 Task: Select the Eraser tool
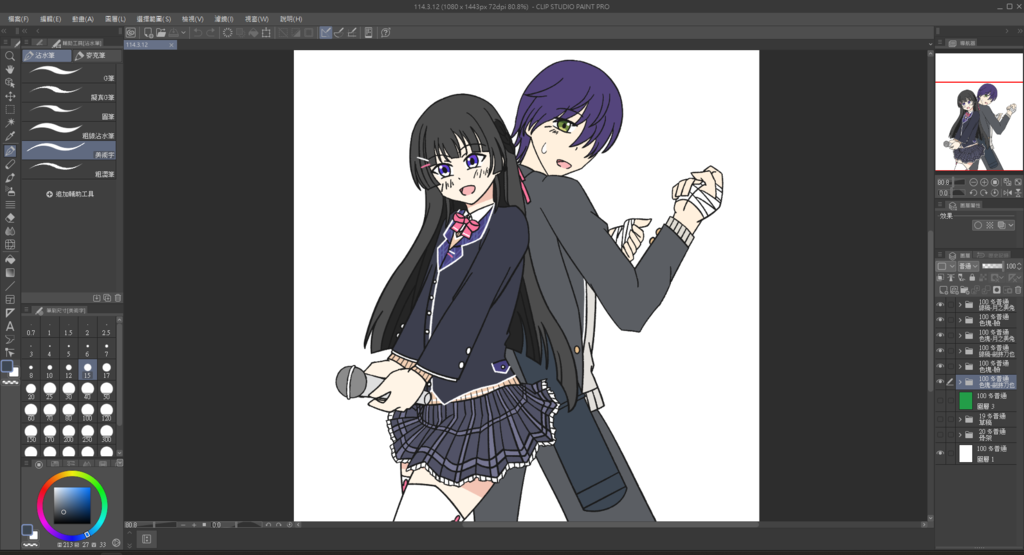10,218
